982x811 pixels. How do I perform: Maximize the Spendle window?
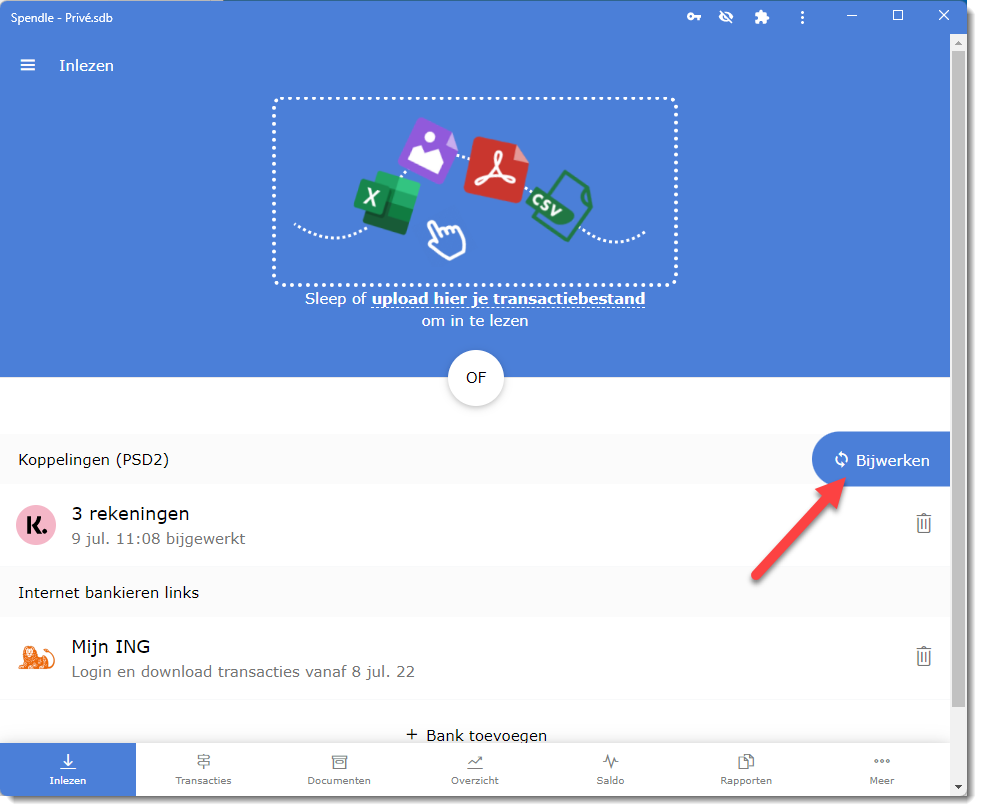click(897, 16)
